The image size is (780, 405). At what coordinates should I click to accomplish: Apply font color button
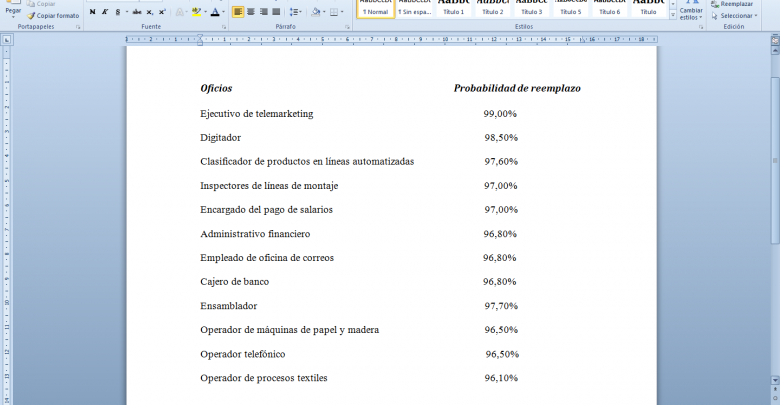click(x=215, y=12)
